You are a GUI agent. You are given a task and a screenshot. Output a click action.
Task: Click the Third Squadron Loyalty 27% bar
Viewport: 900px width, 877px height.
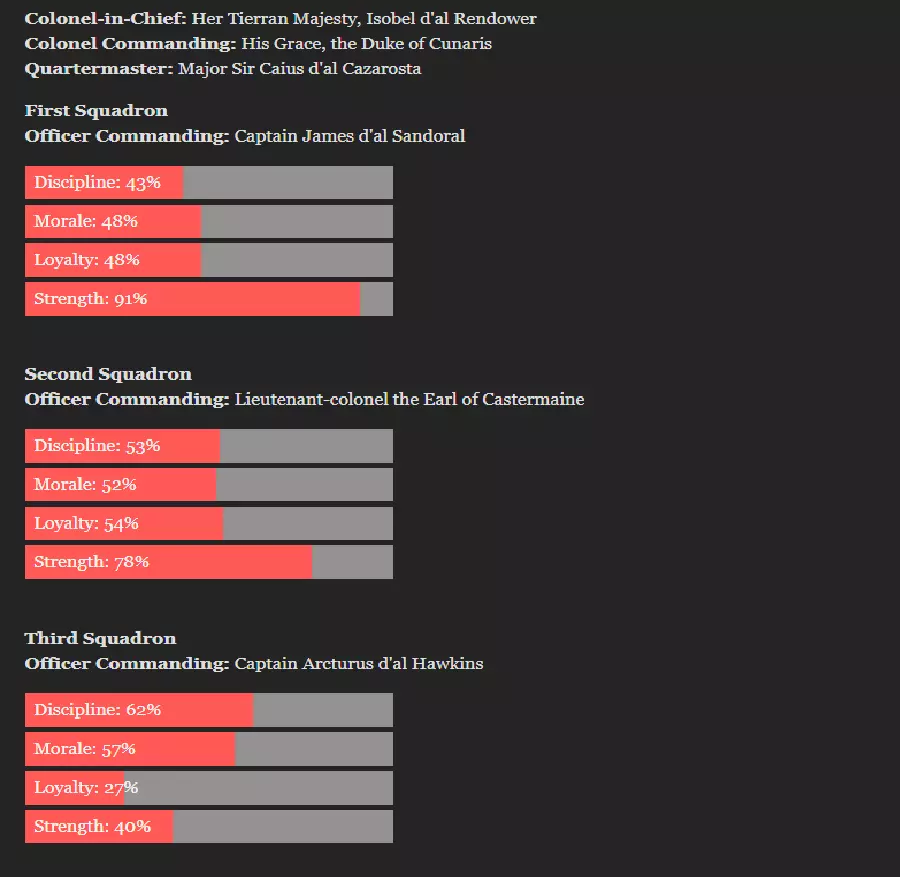tap(208, 788)
